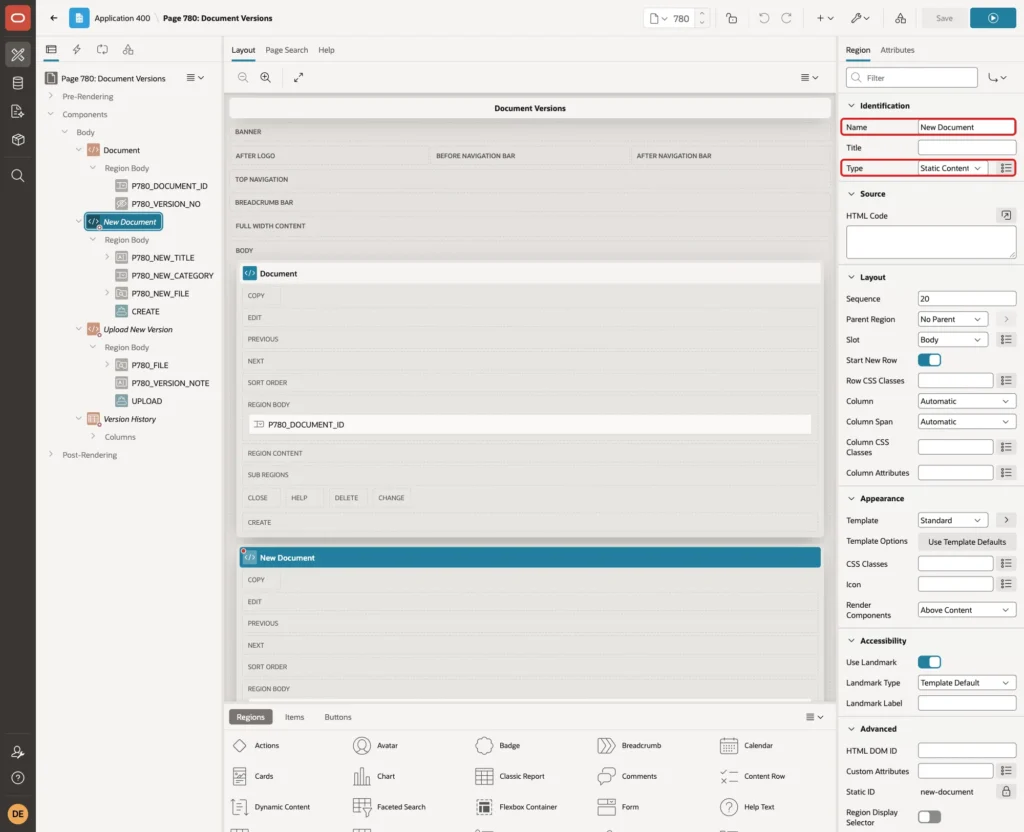
Task: Open the Type Static Content dropdown
Action: click(952, 168)
